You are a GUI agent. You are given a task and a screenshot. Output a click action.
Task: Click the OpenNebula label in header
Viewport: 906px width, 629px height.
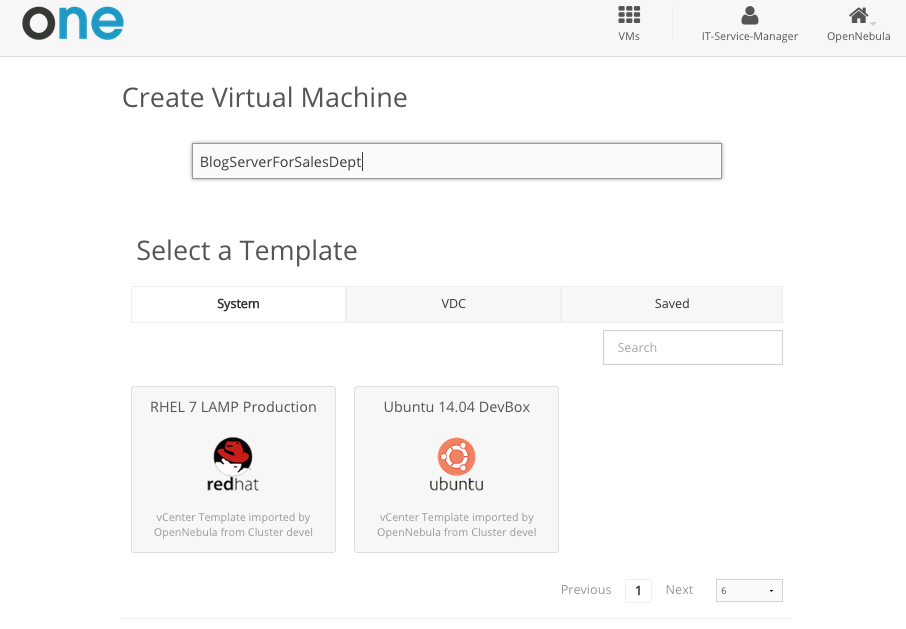(x=859, y=36)
